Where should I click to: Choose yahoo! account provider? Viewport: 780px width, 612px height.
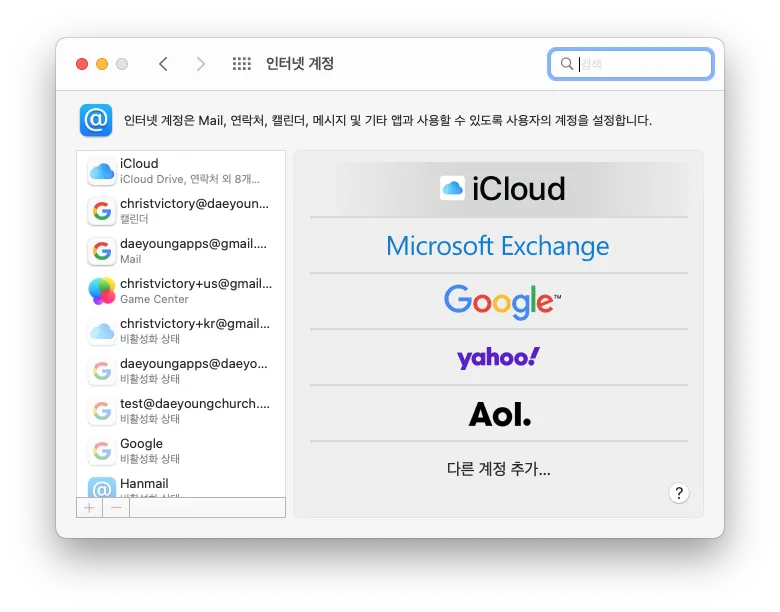[x=499, y=357]
